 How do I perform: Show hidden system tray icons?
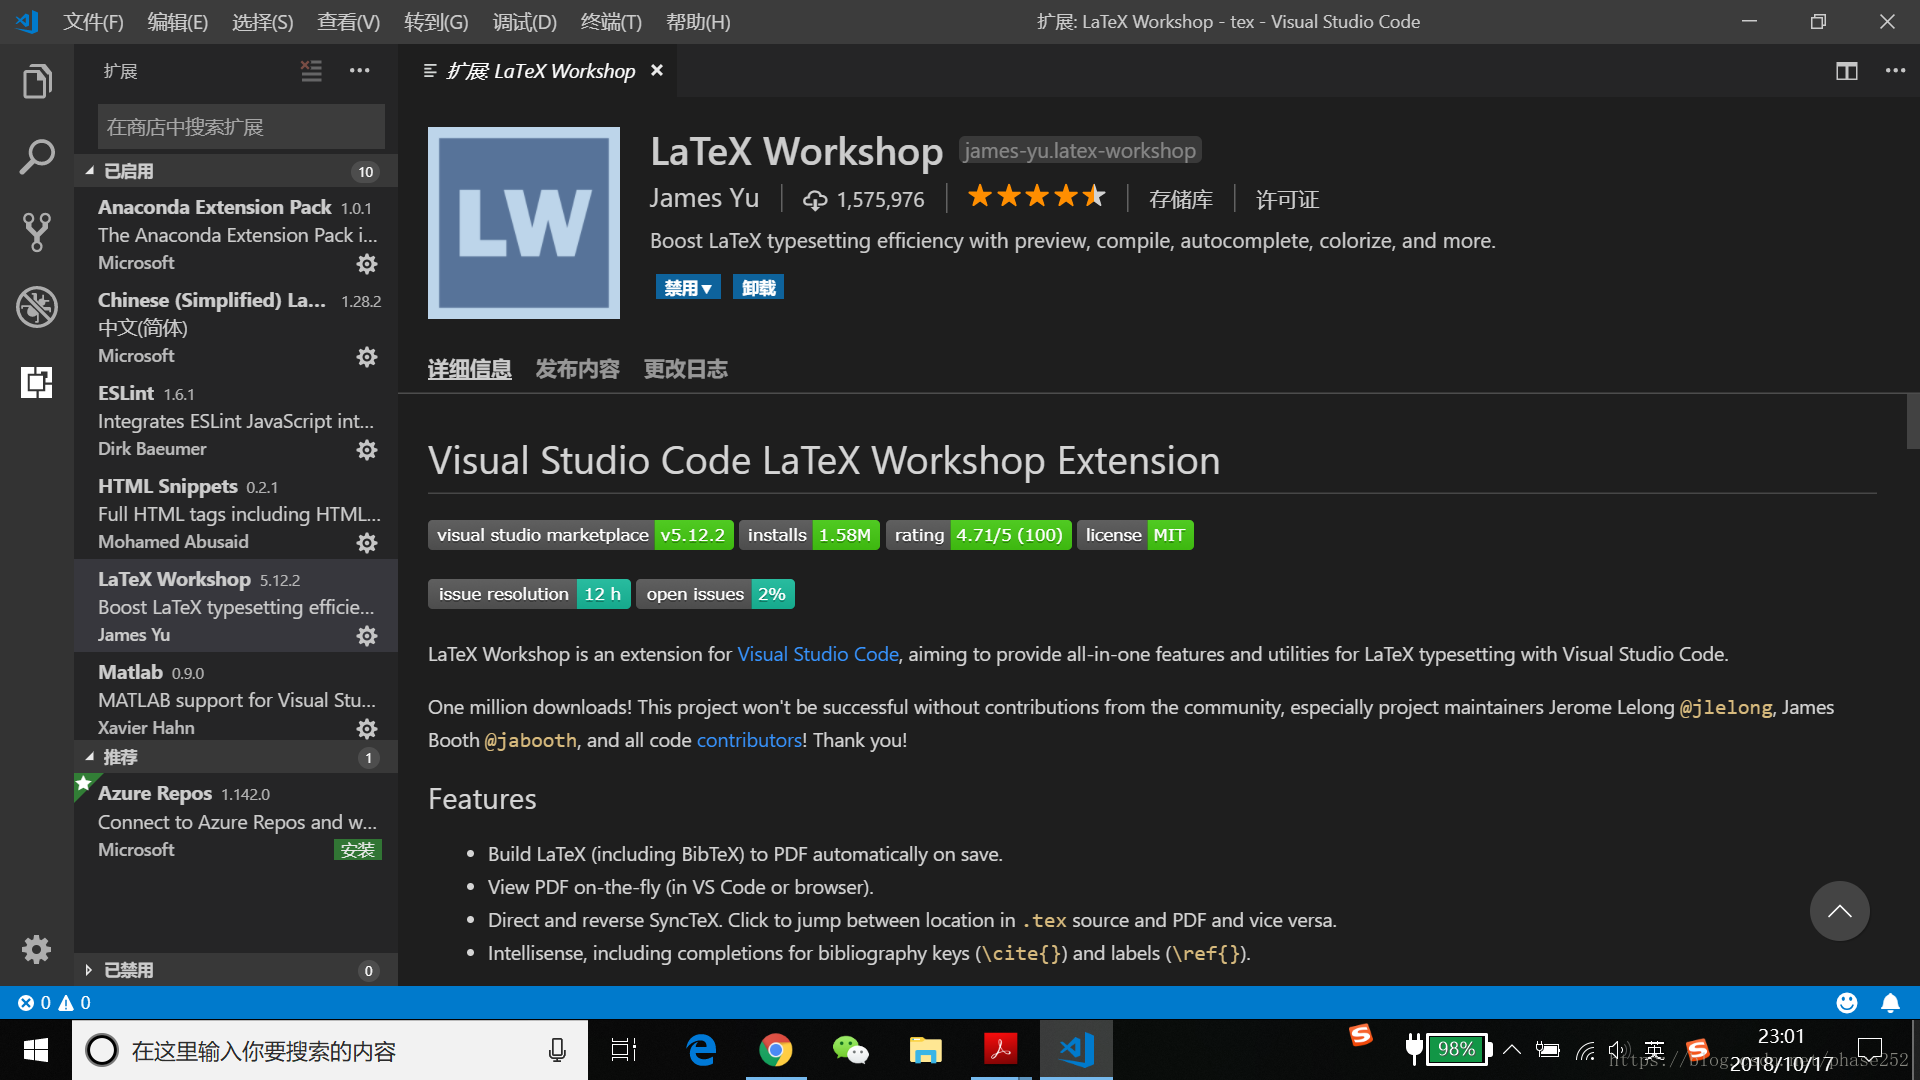click(x=1512, y=1050)
